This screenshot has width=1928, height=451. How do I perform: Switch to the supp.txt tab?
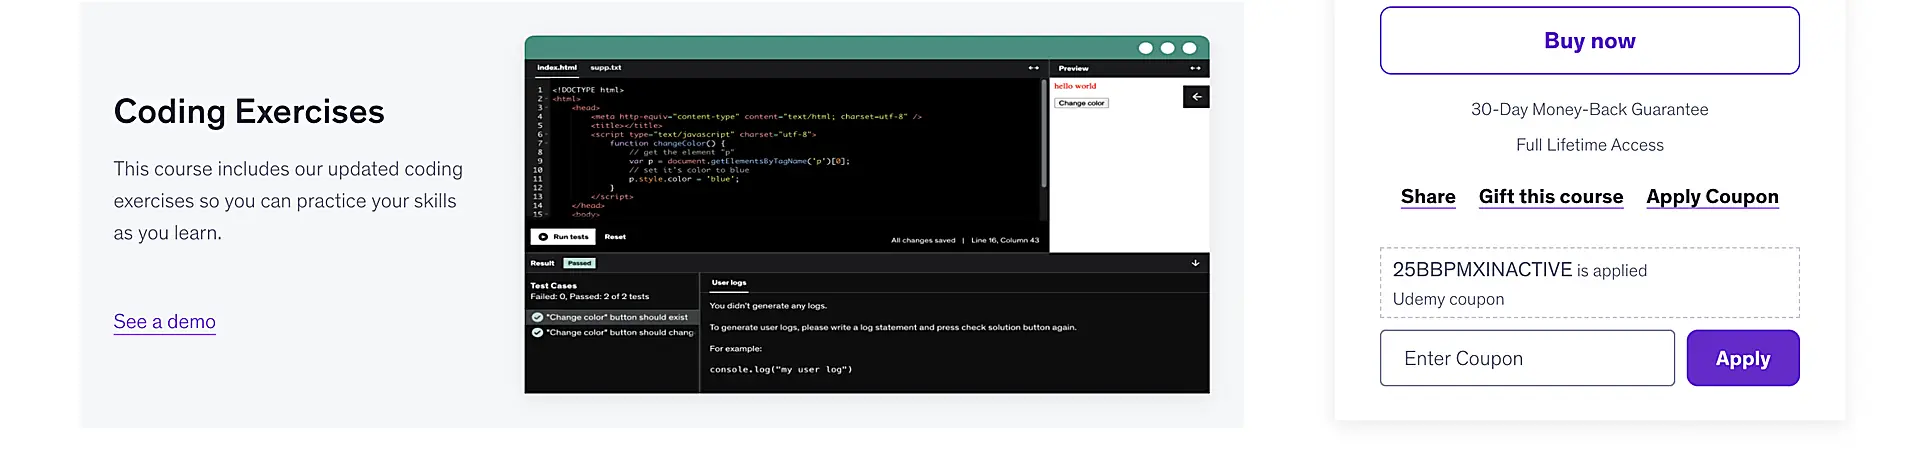tap(606, 68)
